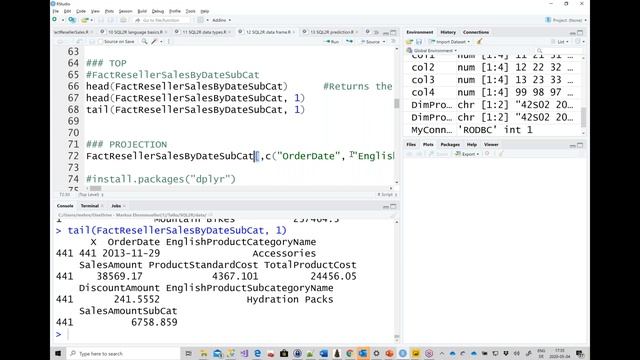This screenshot has height=360, width=640.
Task: Switch to 11 SQL2R data types.R tab
Action: [x=204, y=32]
